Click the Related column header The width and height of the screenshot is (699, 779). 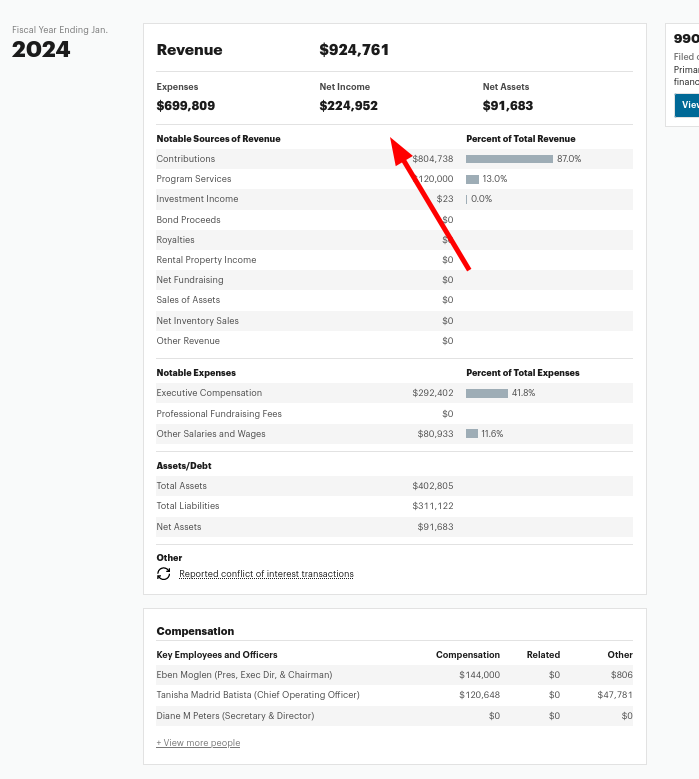(543, 655)
